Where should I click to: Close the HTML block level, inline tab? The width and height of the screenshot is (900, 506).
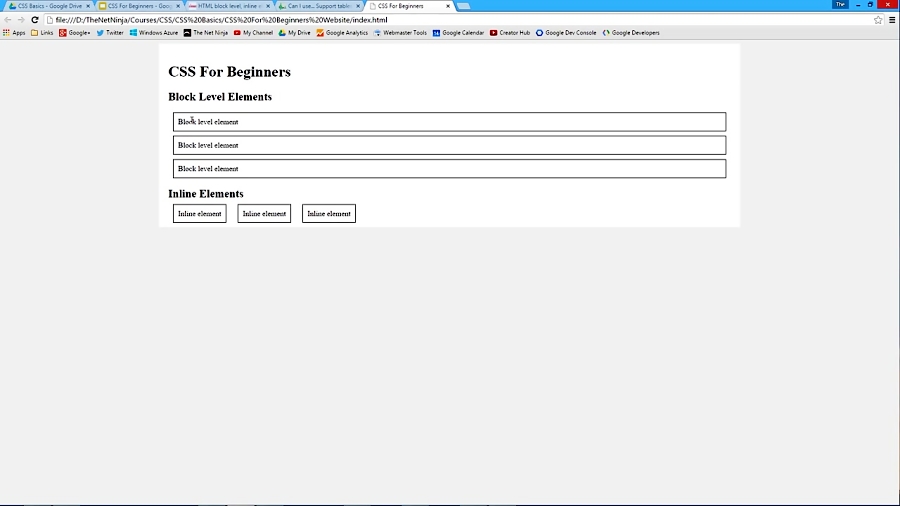point(268,6)
